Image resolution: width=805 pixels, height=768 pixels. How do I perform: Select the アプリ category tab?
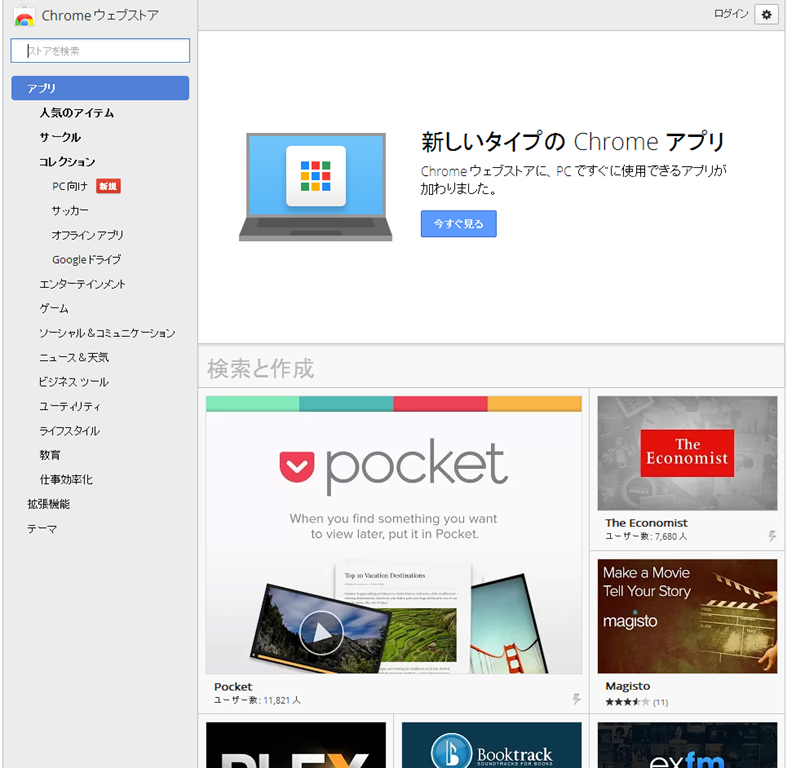tap(100, 88)
